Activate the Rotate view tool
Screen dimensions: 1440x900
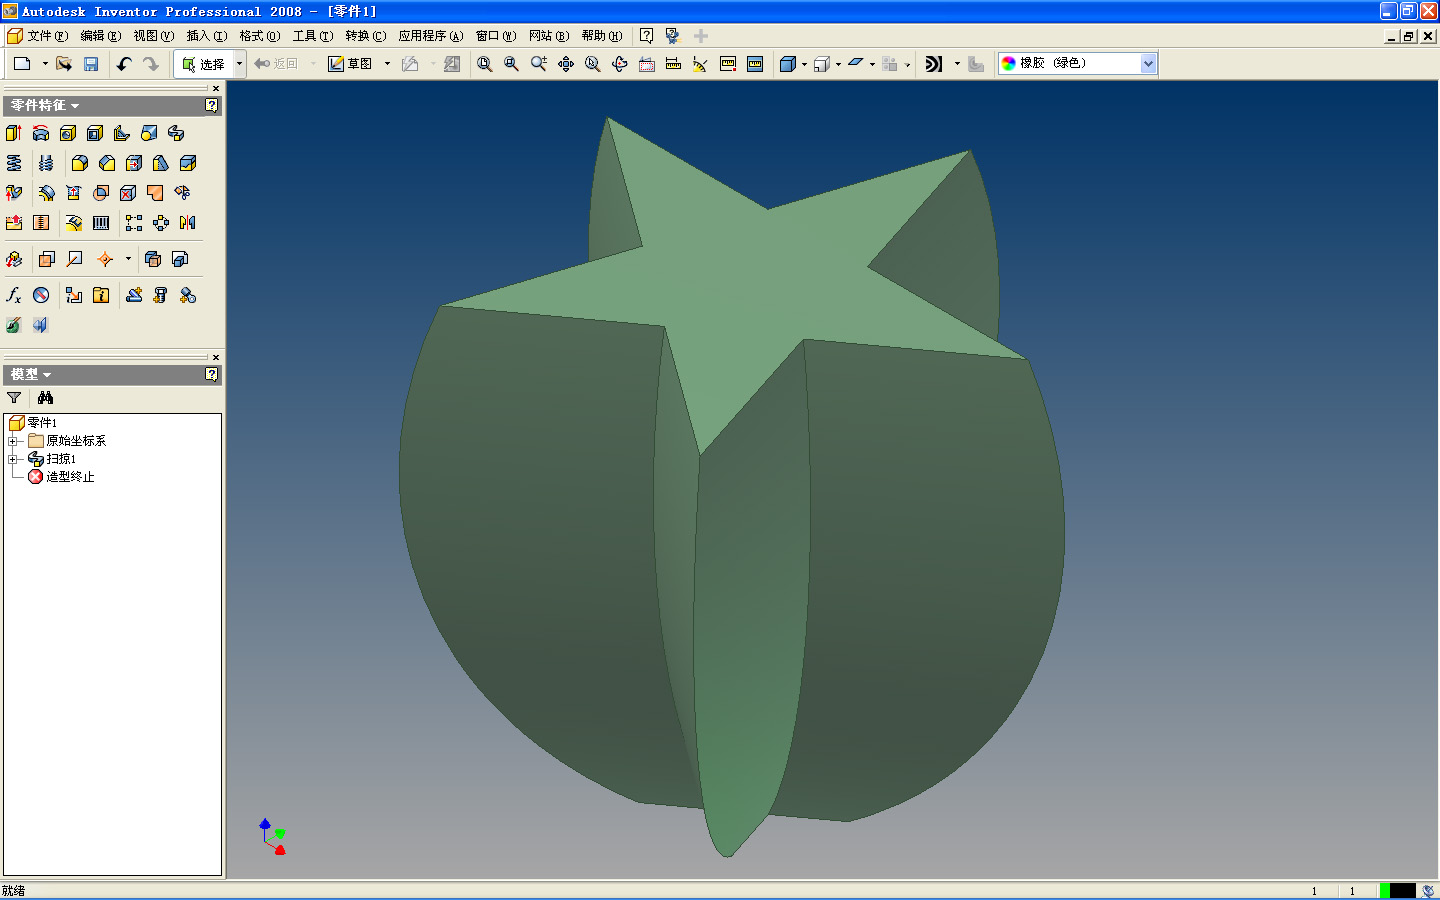[620, 64]
